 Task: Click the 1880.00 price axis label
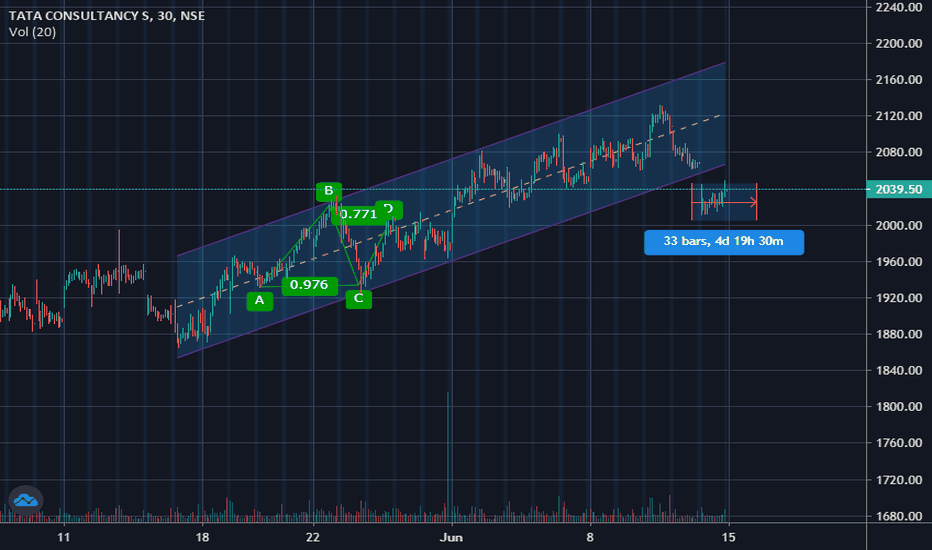[x=899, y=334]
